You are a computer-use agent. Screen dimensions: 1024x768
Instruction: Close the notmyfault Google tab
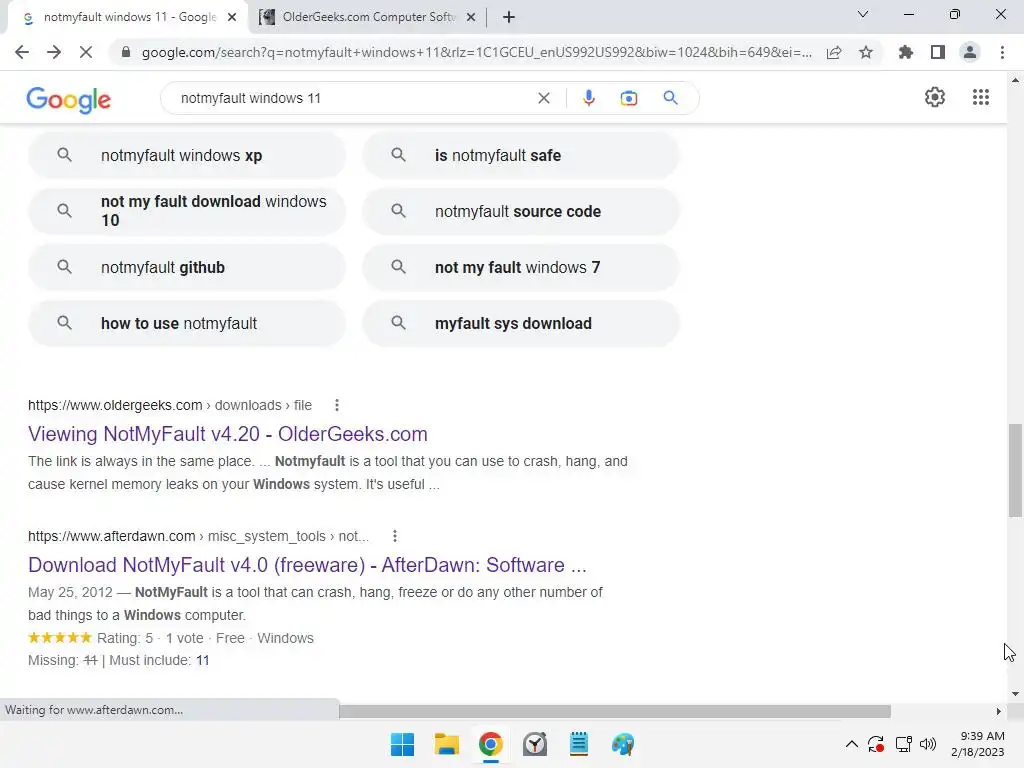pos(232,18)
